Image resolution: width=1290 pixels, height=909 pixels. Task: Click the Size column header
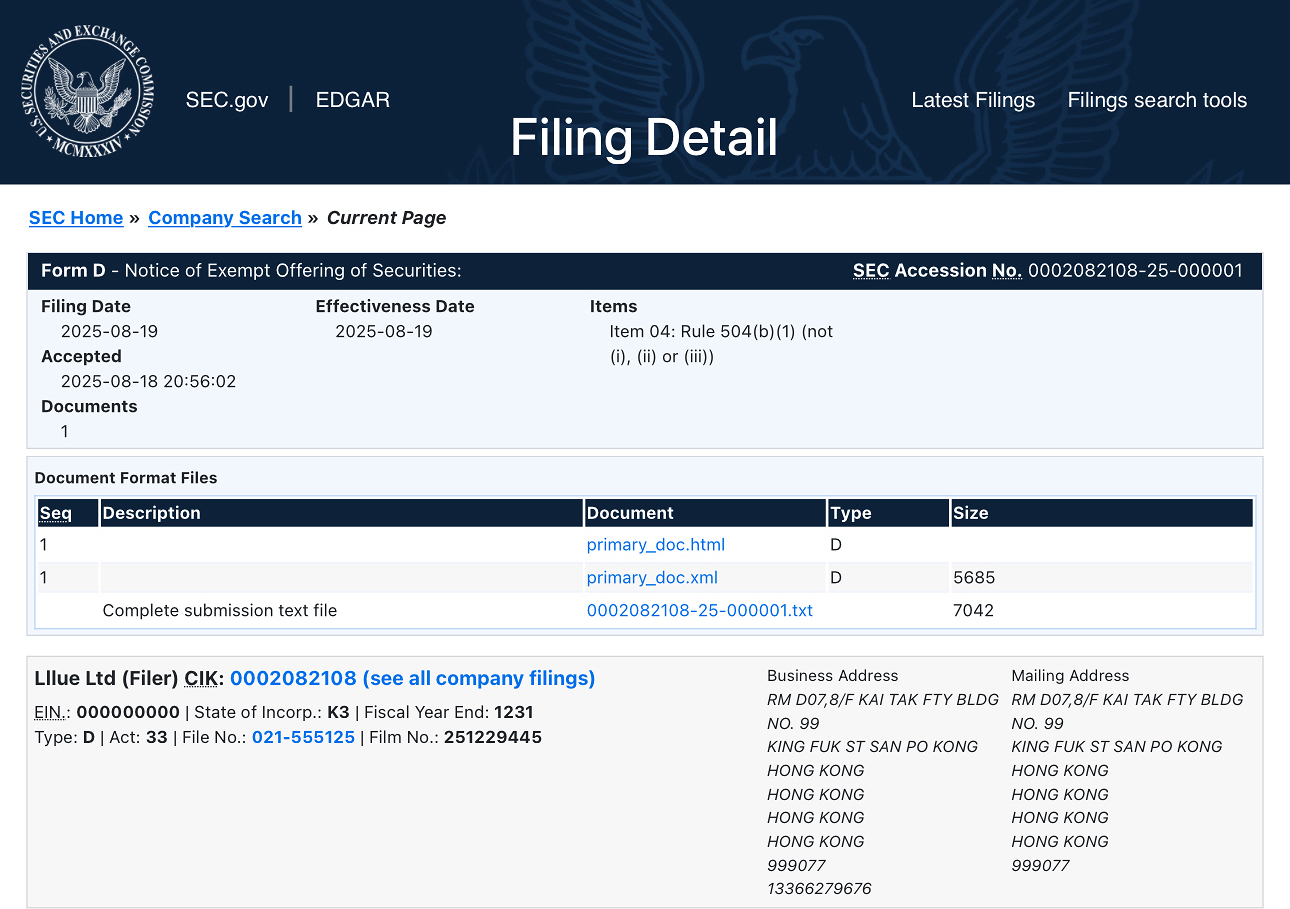pyautogui.click(x=970, y=513)
